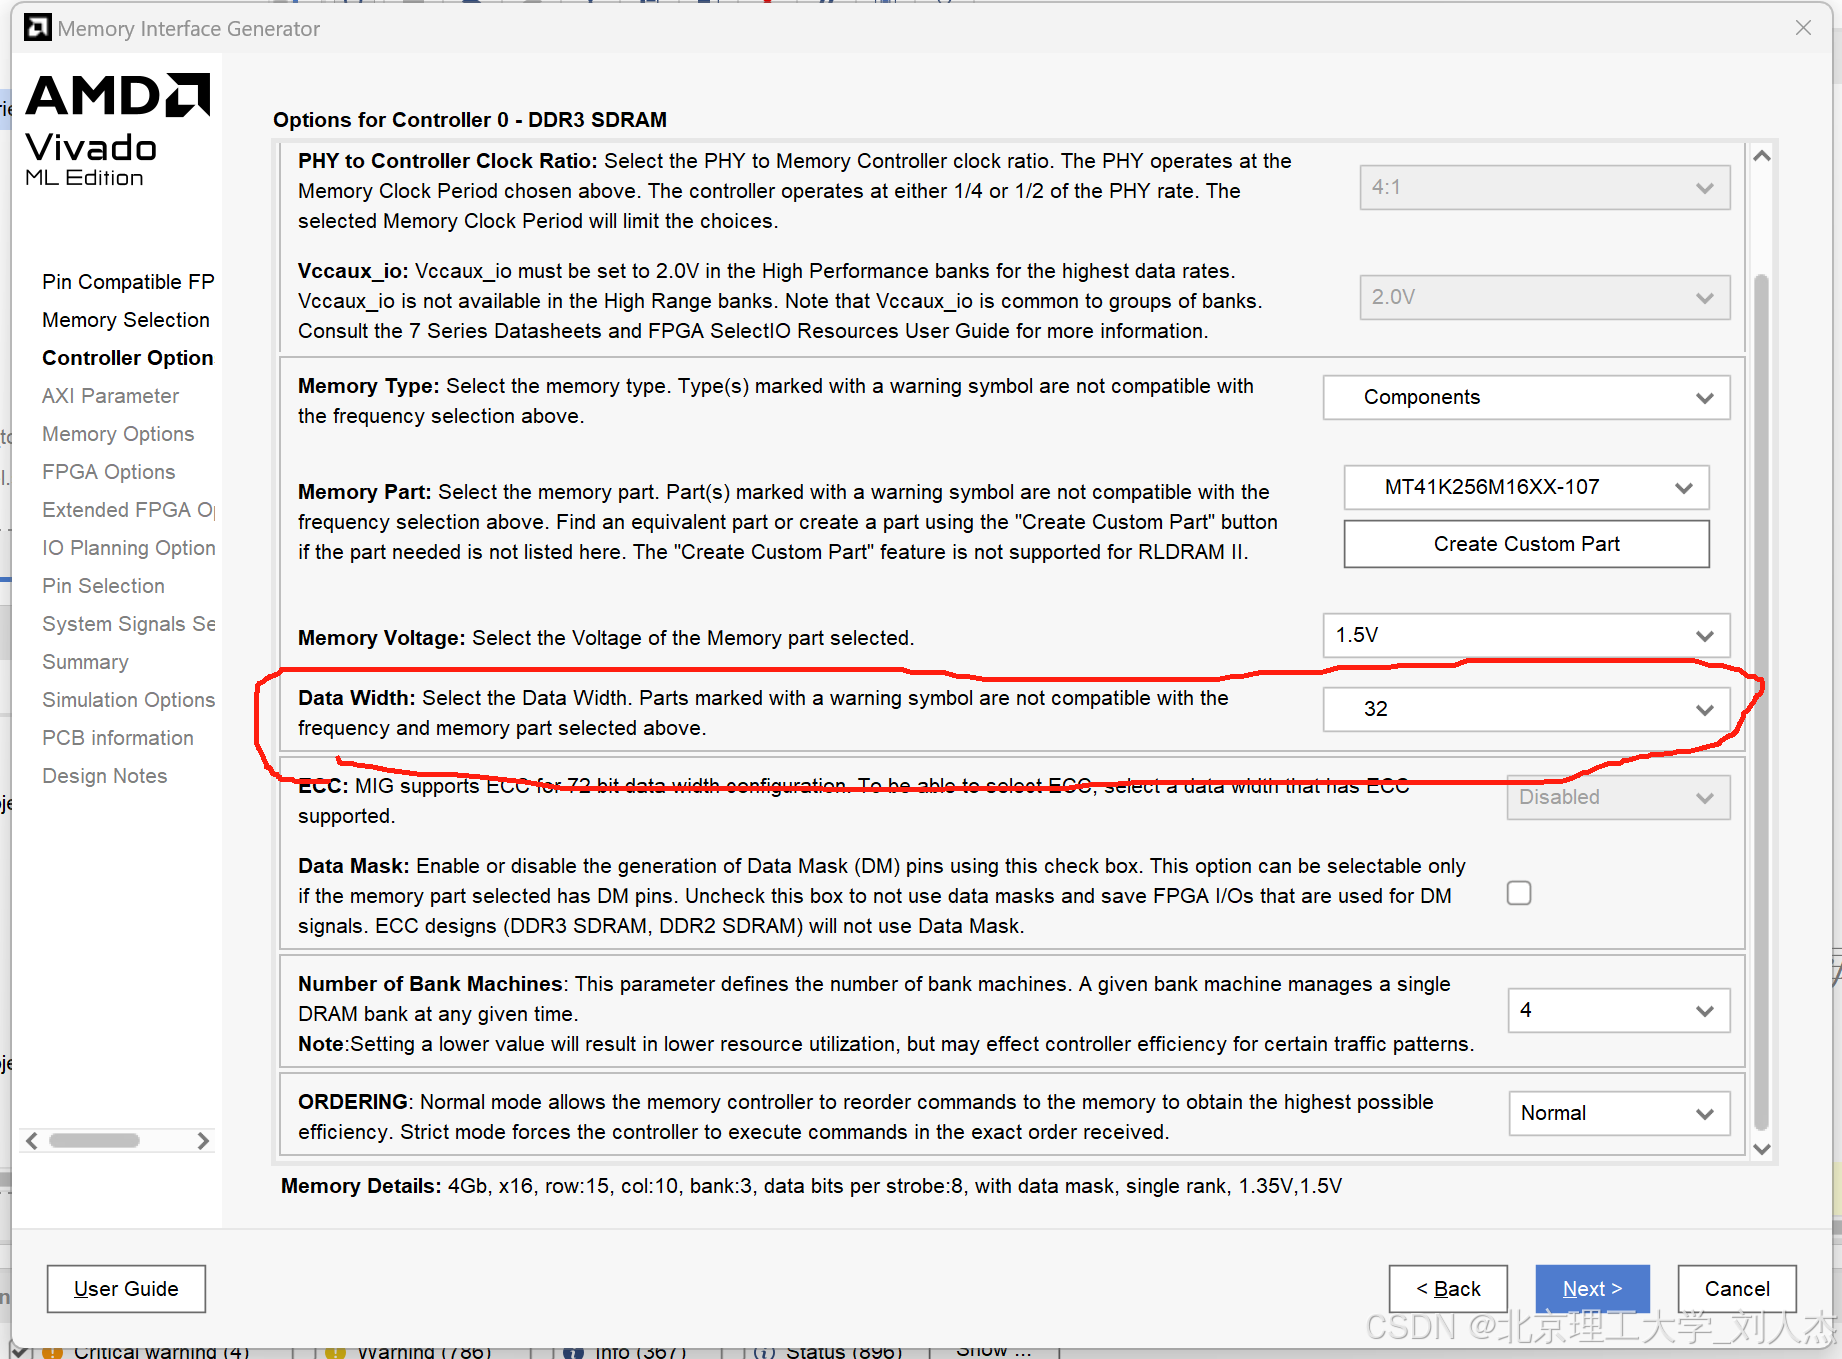This screenshot has width=1842, height=1359.
Task: Proceed with the Next button
Action: pyautogui.click(x=1592, y=1289)
